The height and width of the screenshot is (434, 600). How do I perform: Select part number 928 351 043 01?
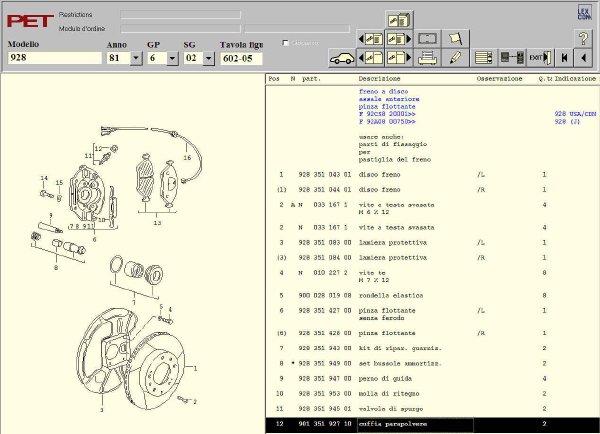(324, 175)
